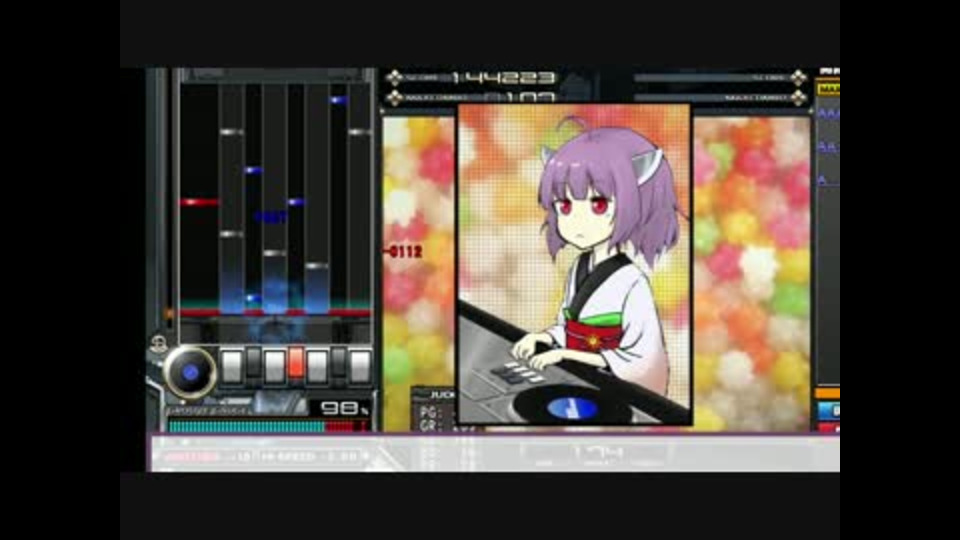
Task: Click the diamond icon left of max combo
Action: tap(395, 97)
